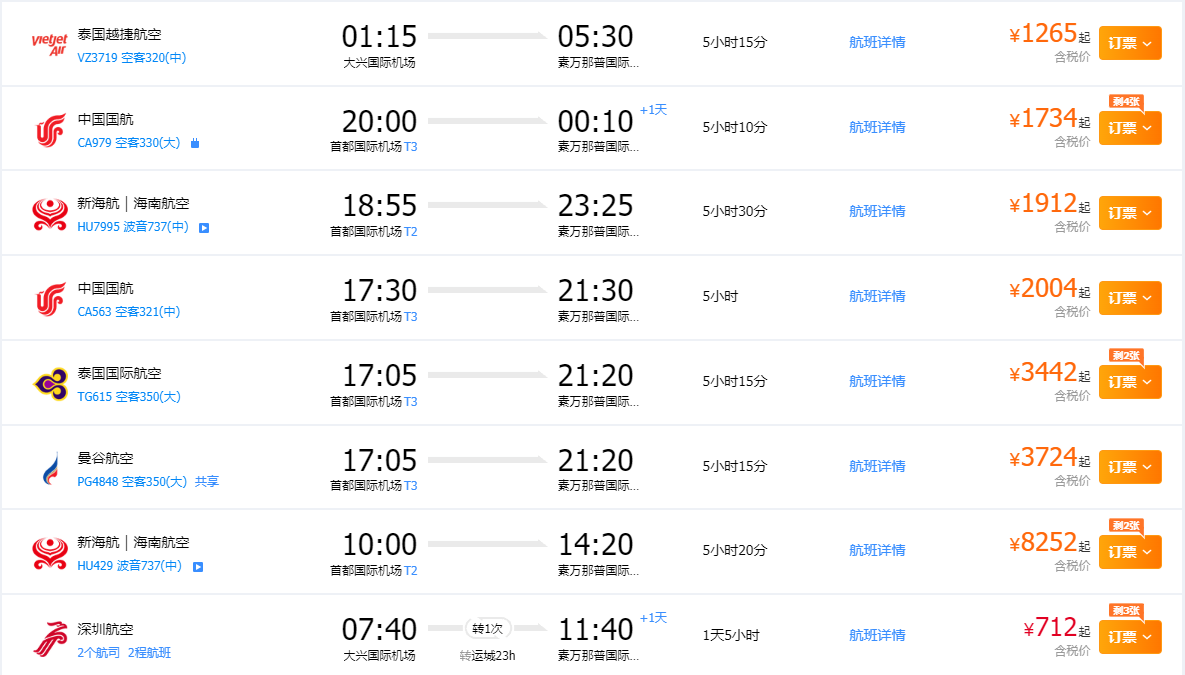
Task: Click the 共享 label on flight PG4848
Action: pos(207,482)
